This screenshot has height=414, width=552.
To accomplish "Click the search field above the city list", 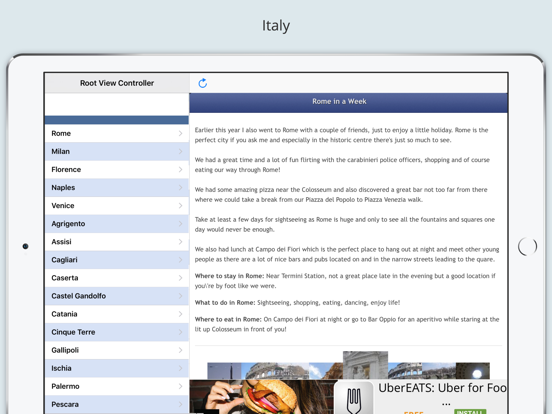I will click(117, 105).
